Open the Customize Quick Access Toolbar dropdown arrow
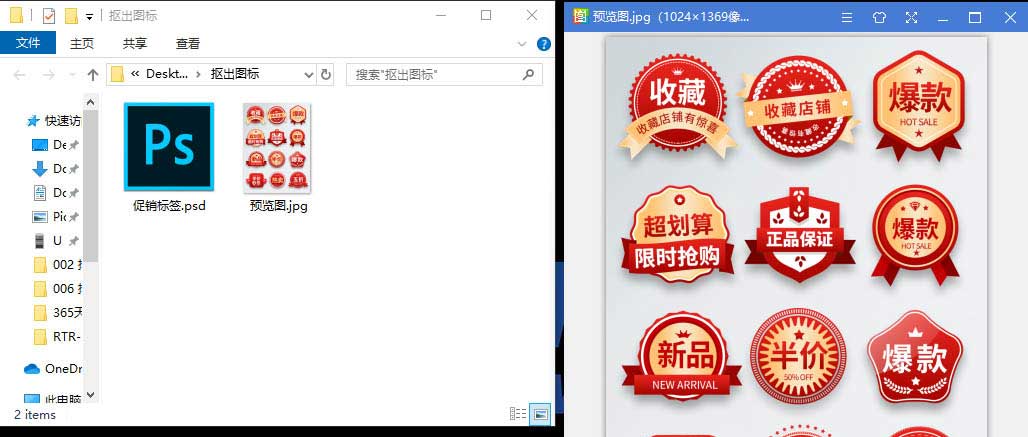The height and width of the screenshot is (437, 1028). coord(89,16)
